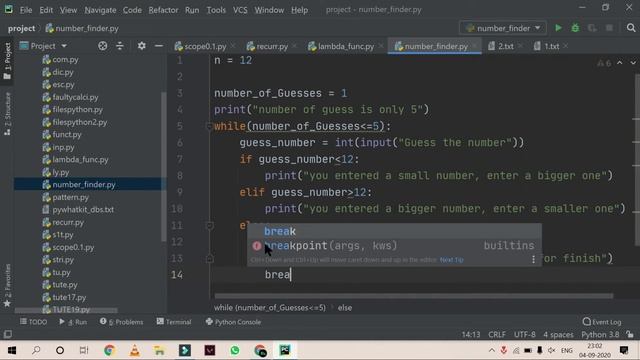Viewport: 640px width, 360px height.
Task: Open number_finder run configuration dropdown
Action: click(503, 28)
